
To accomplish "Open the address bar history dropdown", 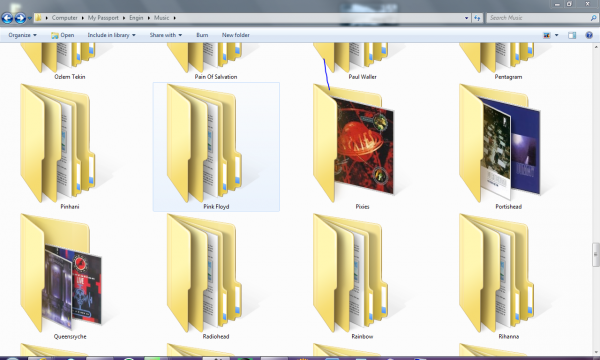I will tap(466, 18).
